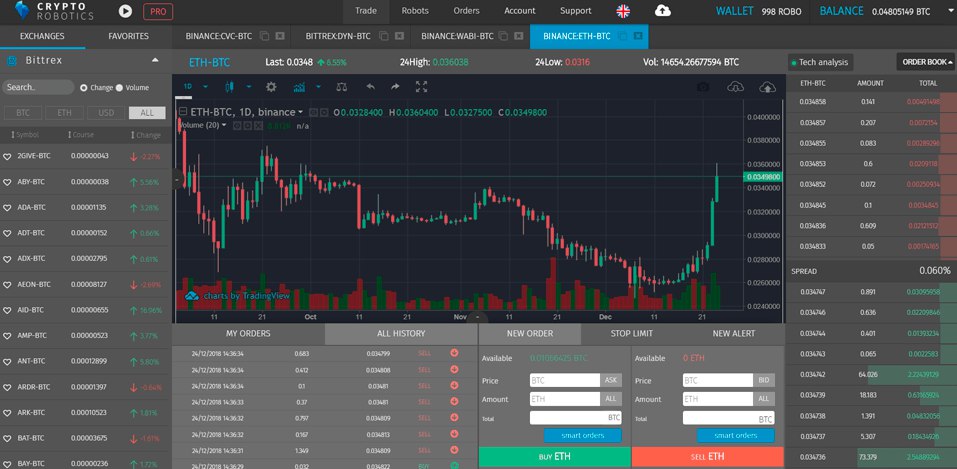Click the candlestick chart style icon
957x469 pixels.
click(x=229, y=87)
